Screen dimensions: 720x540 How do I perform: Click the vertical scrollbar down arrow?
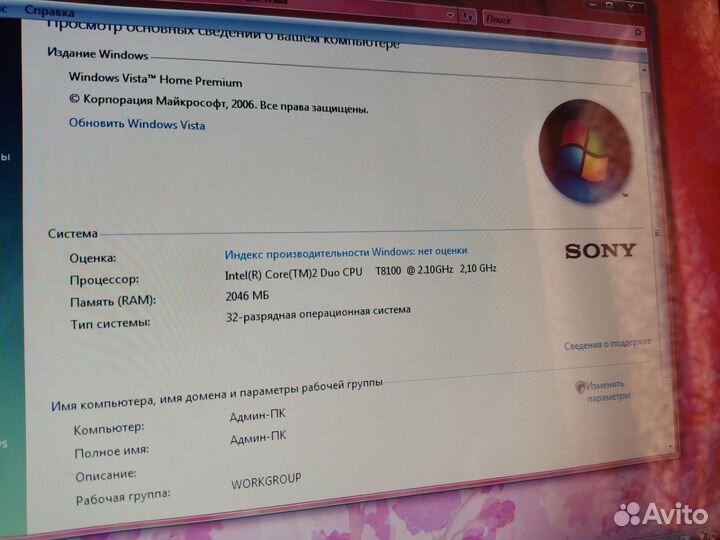pos(670,445)
